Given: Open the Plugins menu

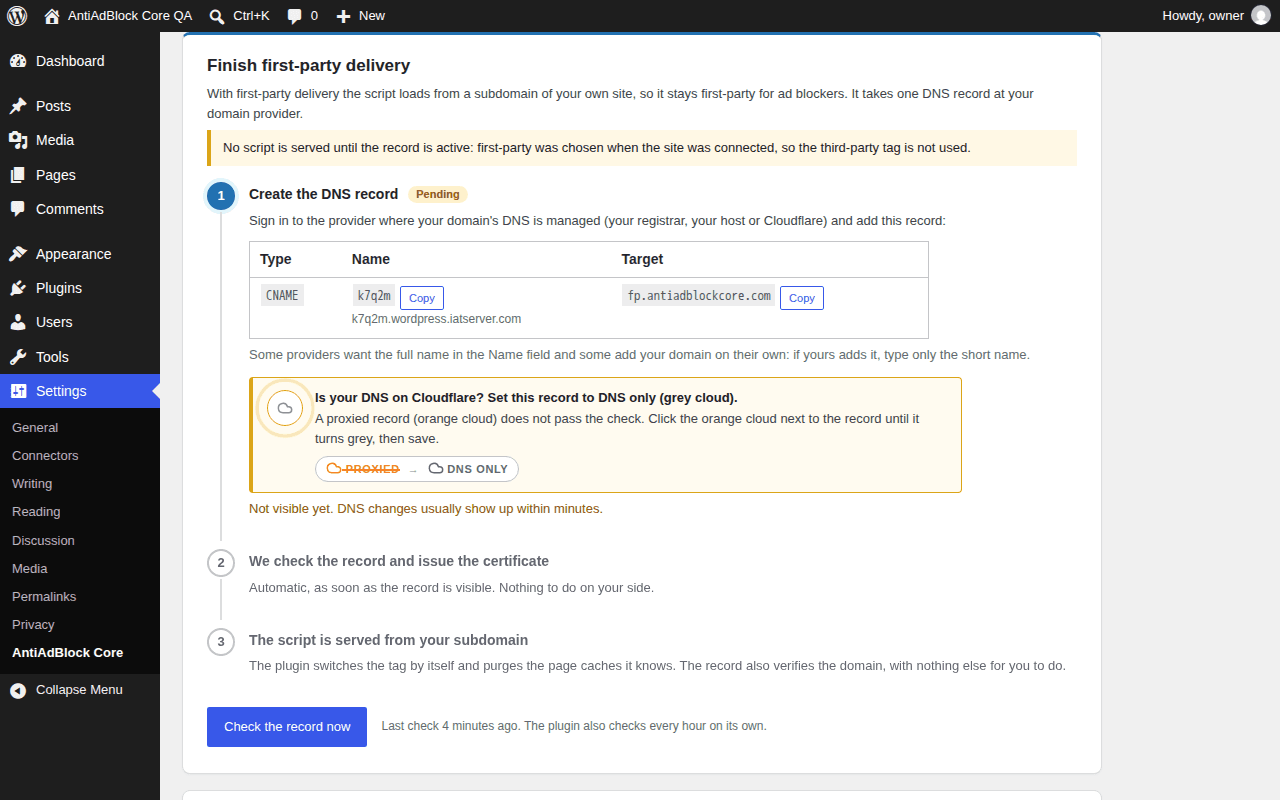Looking at the screenshot, I should click(80, 288).
